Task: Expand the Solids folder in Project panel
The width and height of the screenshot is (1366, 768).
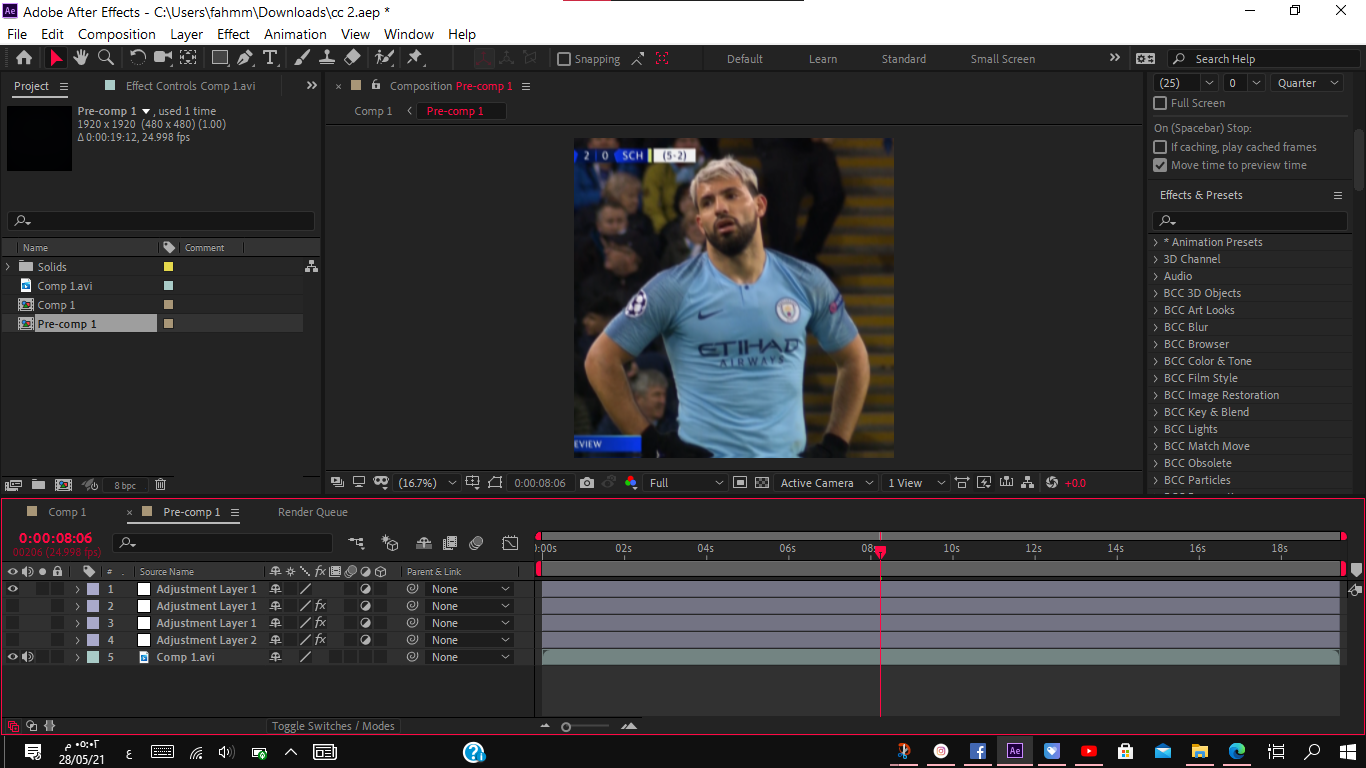Action: tap(9, 267)
